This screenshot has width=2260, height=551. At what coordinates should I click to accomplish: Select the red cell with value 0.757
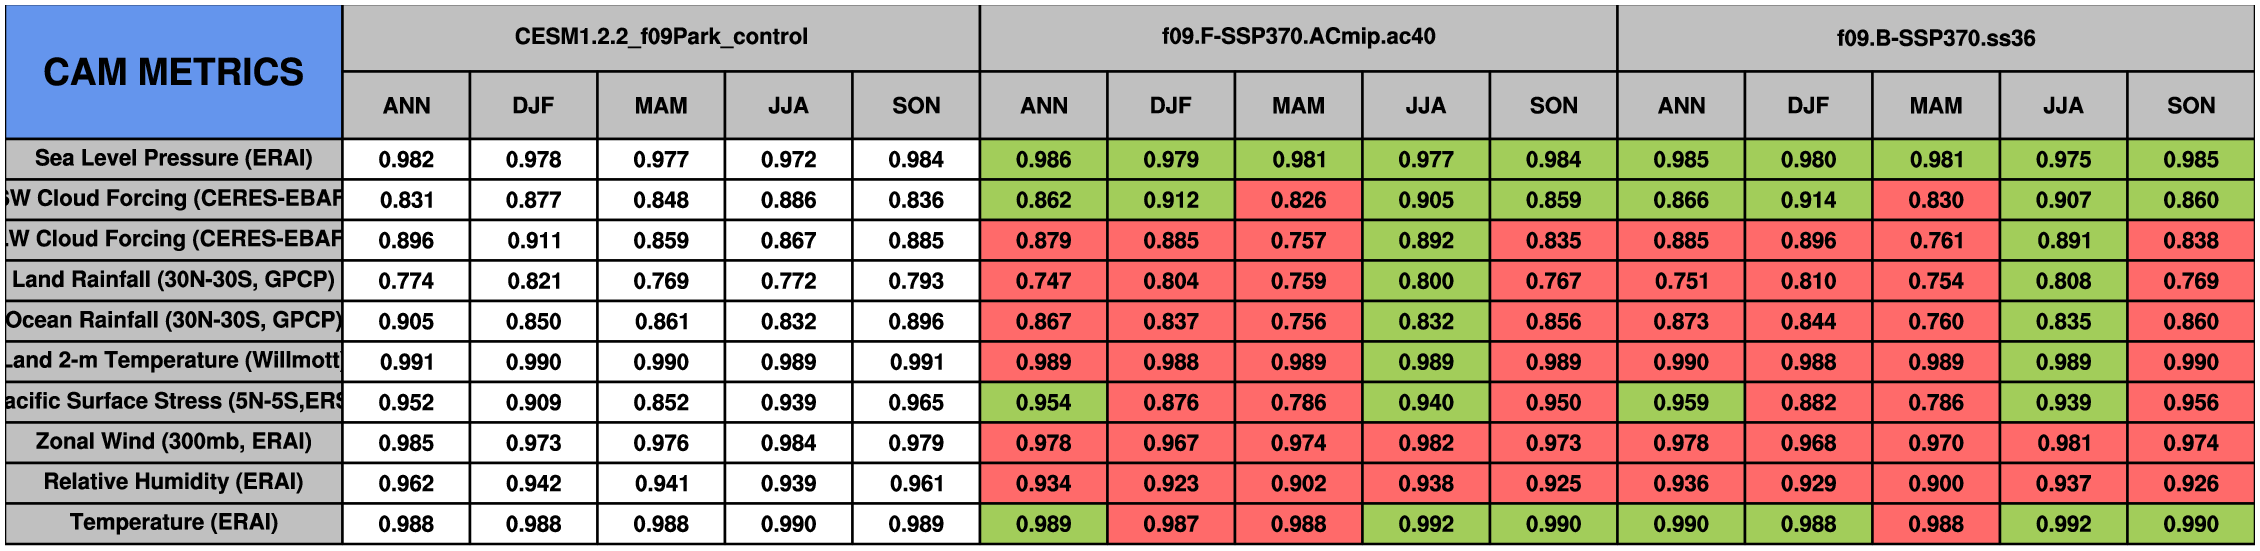tap(1298, 241)
